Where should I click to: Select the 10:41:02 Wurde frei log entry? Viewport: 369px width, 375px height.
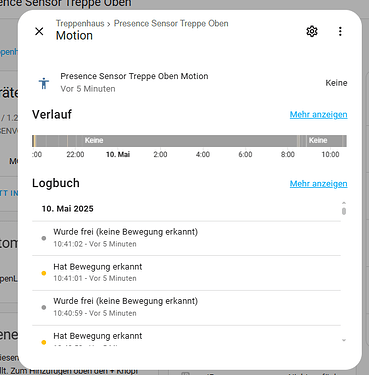click(x=186, y=238)
